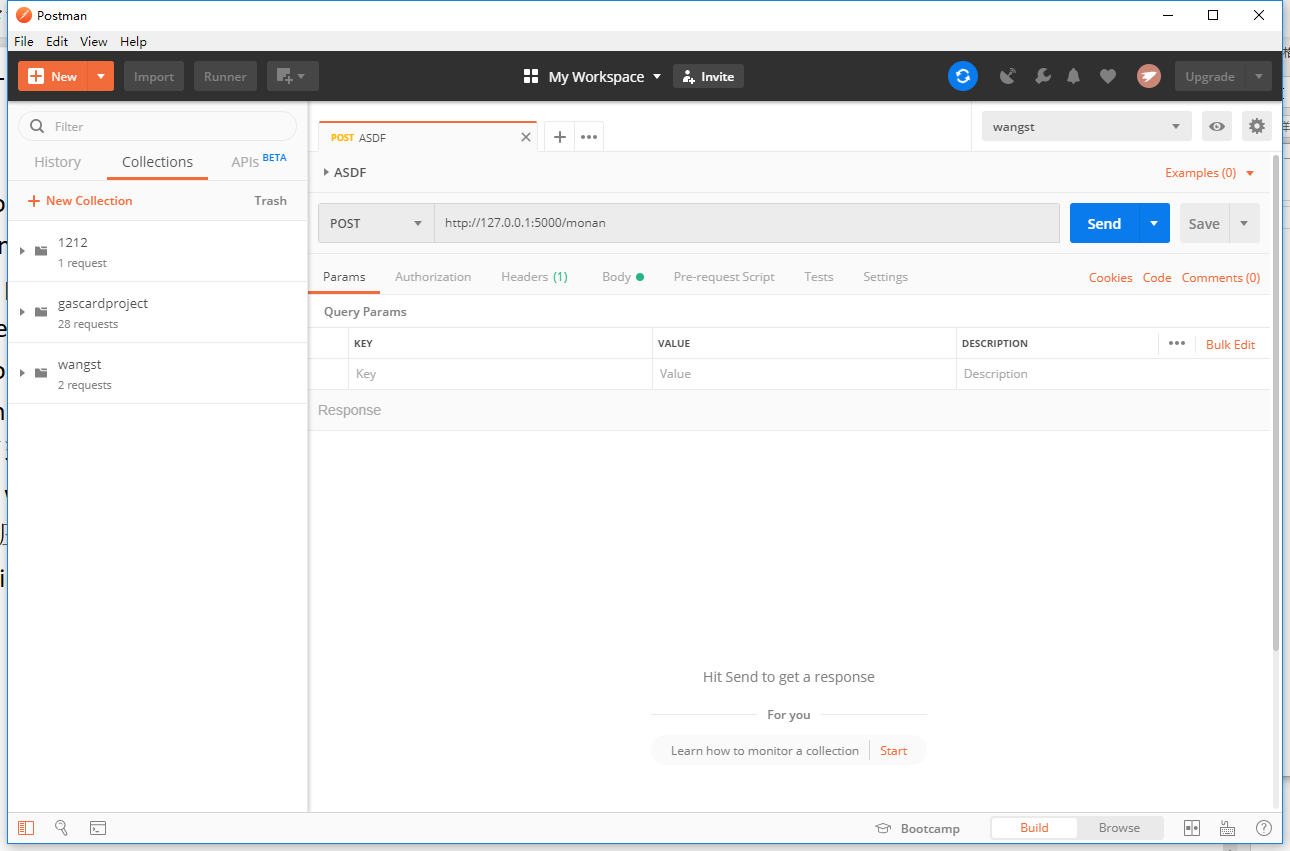Open tab options three dots menu
This screenshot has height=851, width=1290.
click(589, 137)
